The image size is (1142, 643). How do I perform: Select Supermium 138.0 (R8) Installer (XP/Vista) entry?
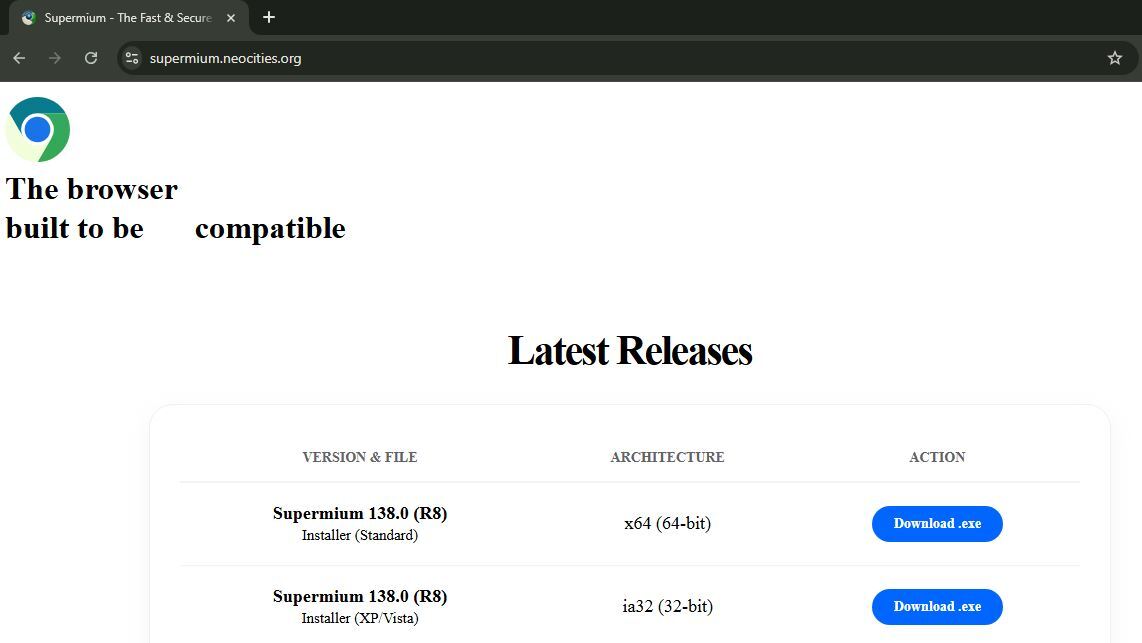click(360, 606)
